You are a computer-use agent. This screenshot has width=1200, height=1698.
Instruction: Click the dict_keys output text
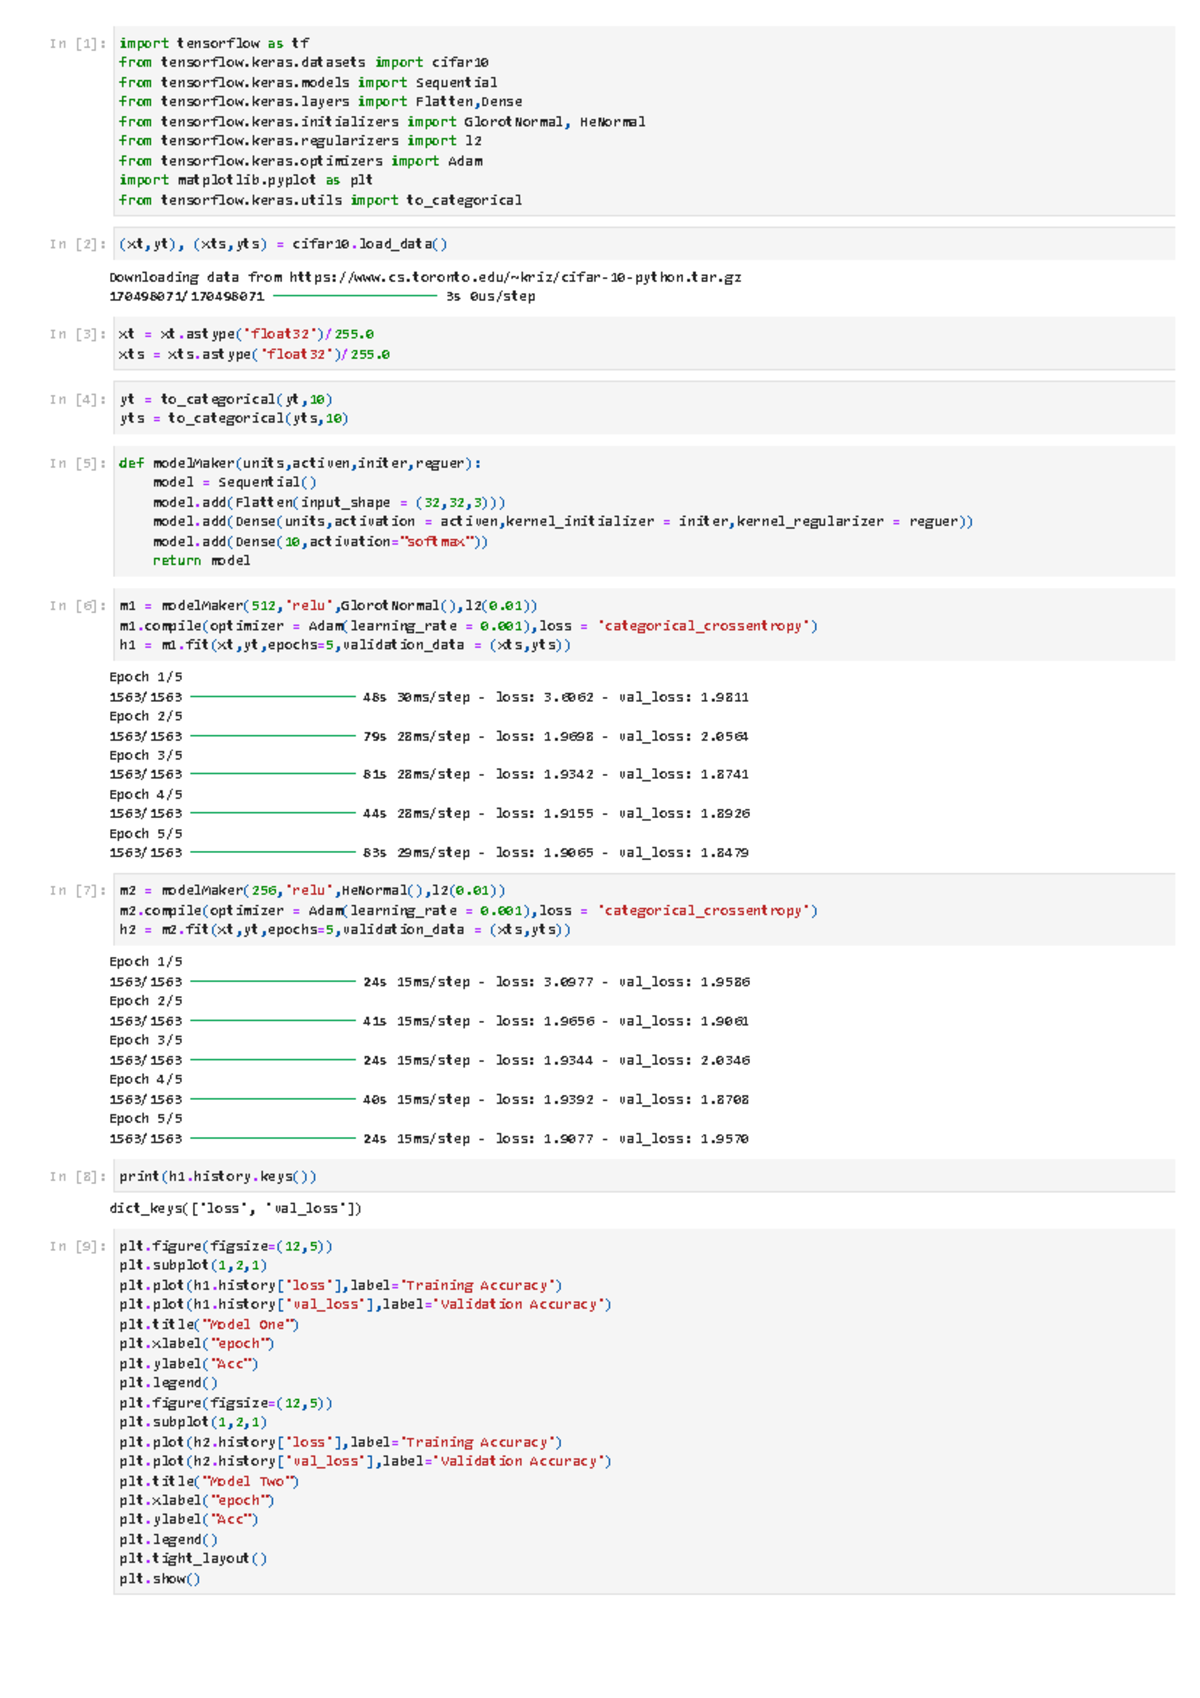tap(235, 1209)
